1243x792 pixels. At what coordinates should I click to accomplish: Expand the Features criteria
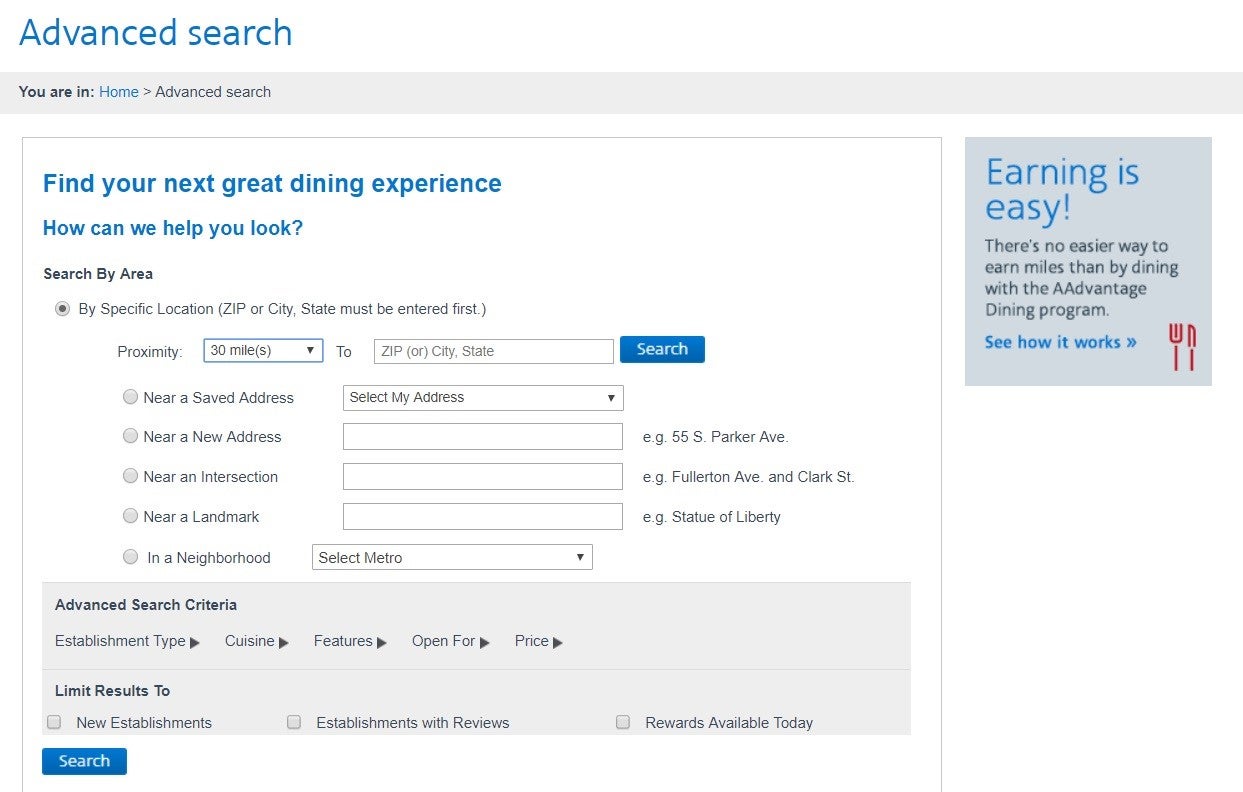[350, 642]
